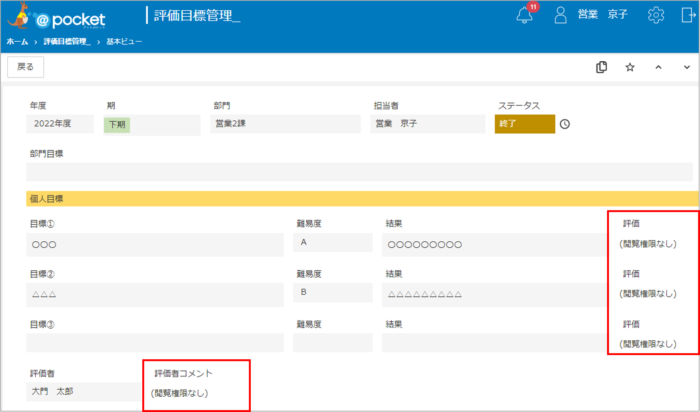700x412 pixels.
Task: Click 目標② value △△△
Action: pos(155,295)
